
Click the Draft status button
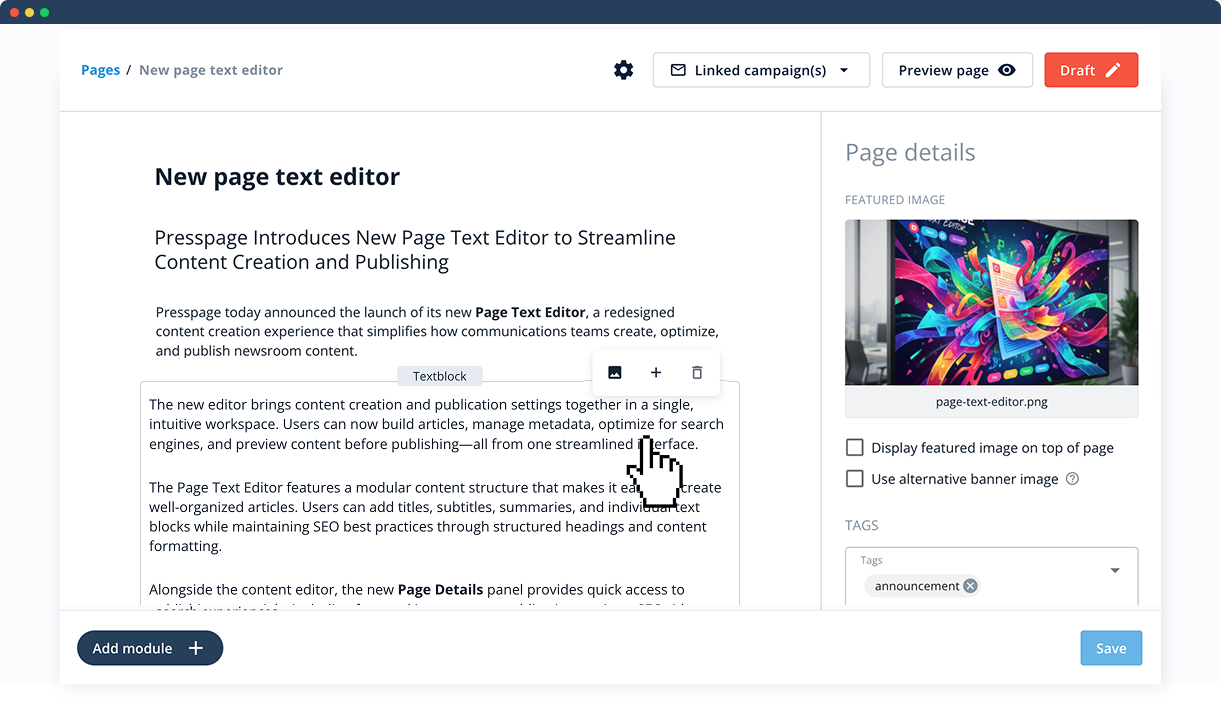(1091, 70)
